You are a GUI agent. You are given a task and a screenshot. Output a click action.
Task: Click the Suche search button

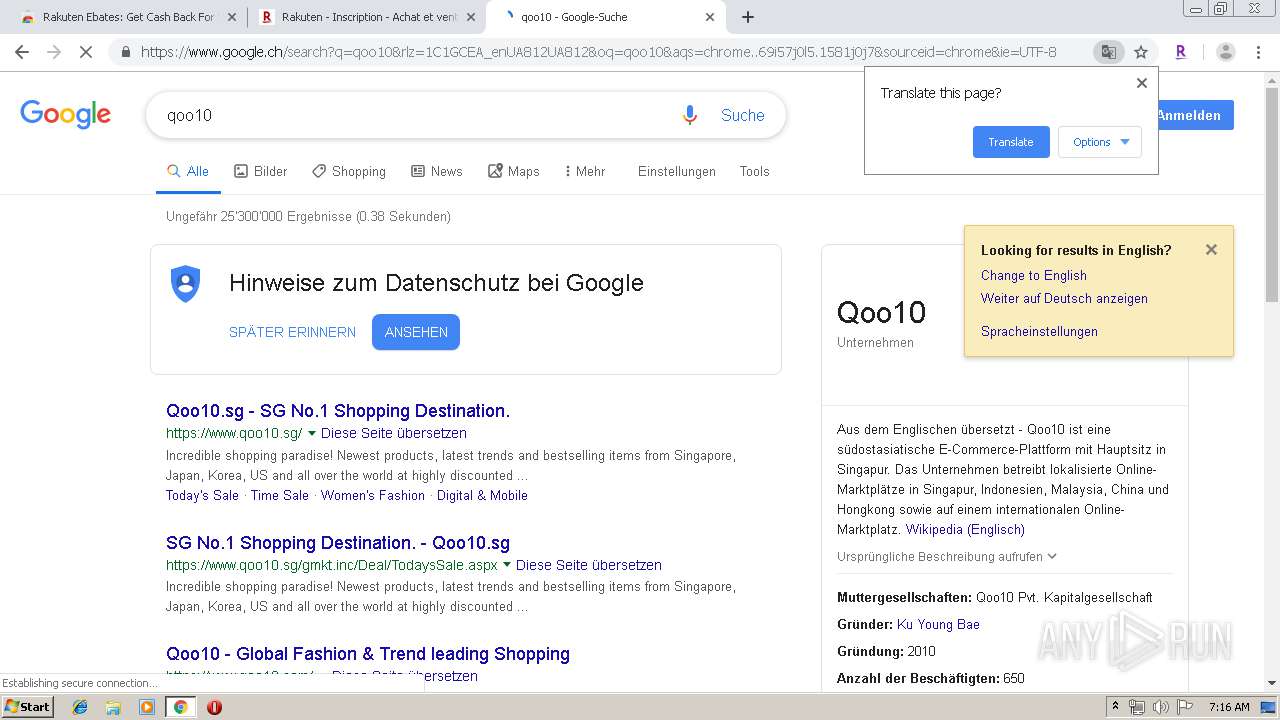743,115
